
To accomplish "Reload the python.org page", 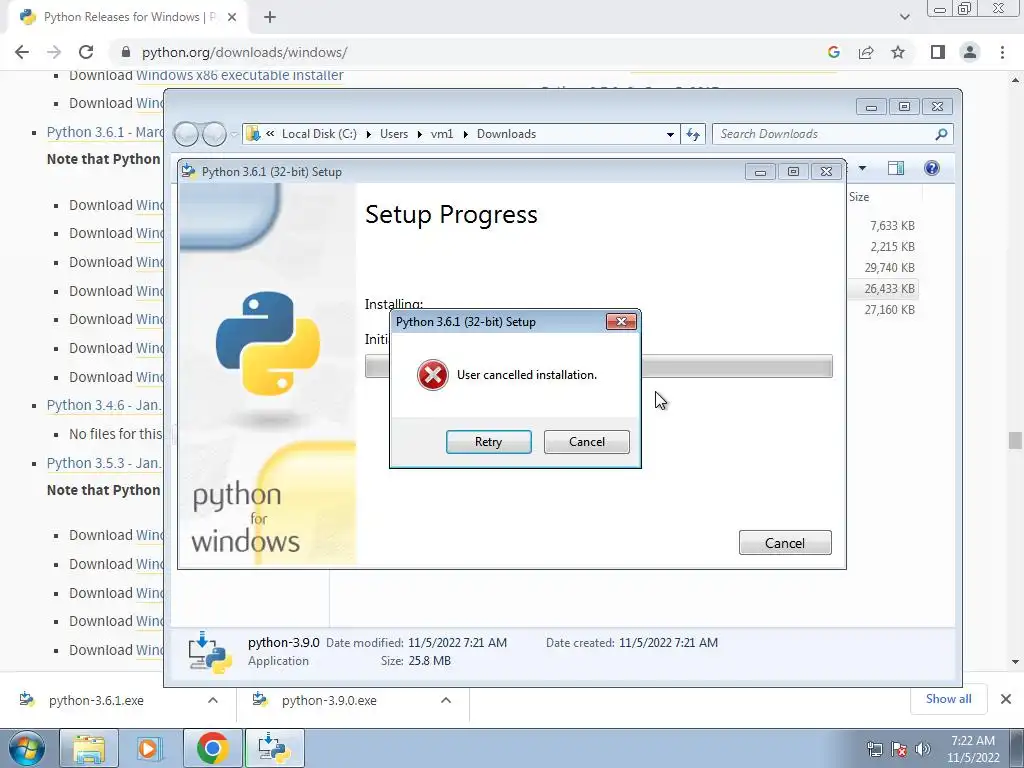I will pyautogui.click(x=86, y=52).
